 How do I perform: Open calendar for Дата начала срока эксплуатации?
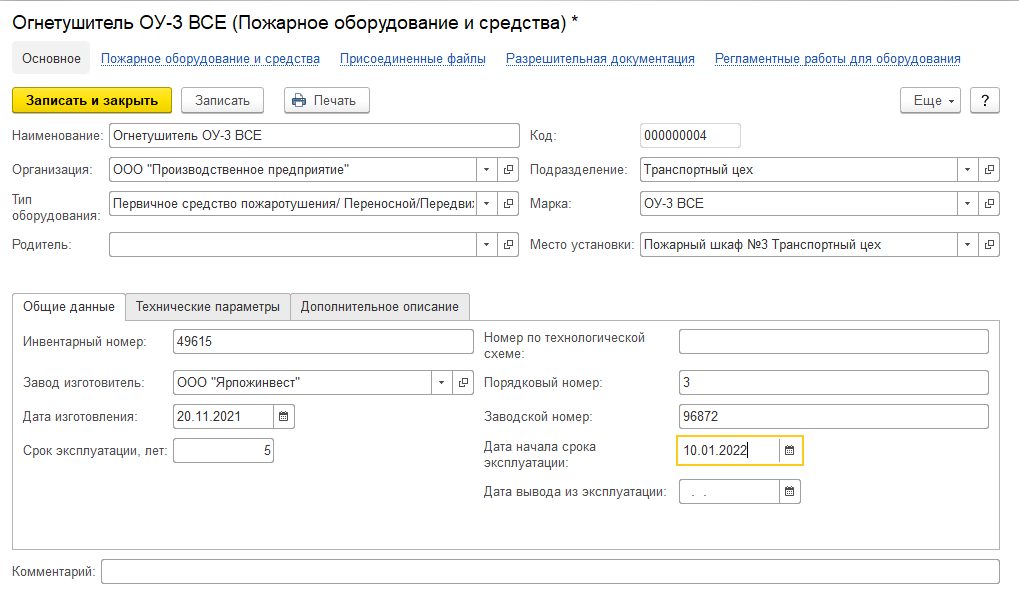[x=789, y=450]
